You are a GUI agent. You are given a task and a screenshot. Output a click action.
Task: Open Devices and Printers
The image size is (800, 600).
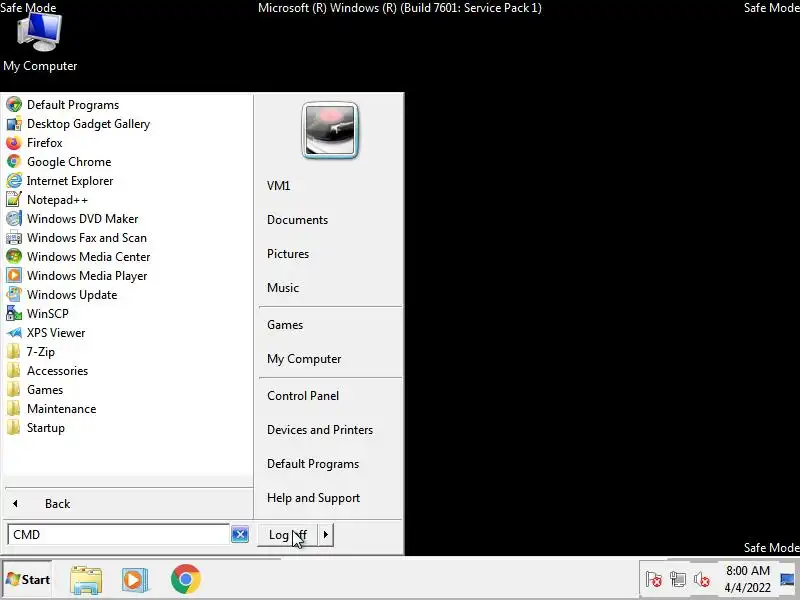pos(320,430)
